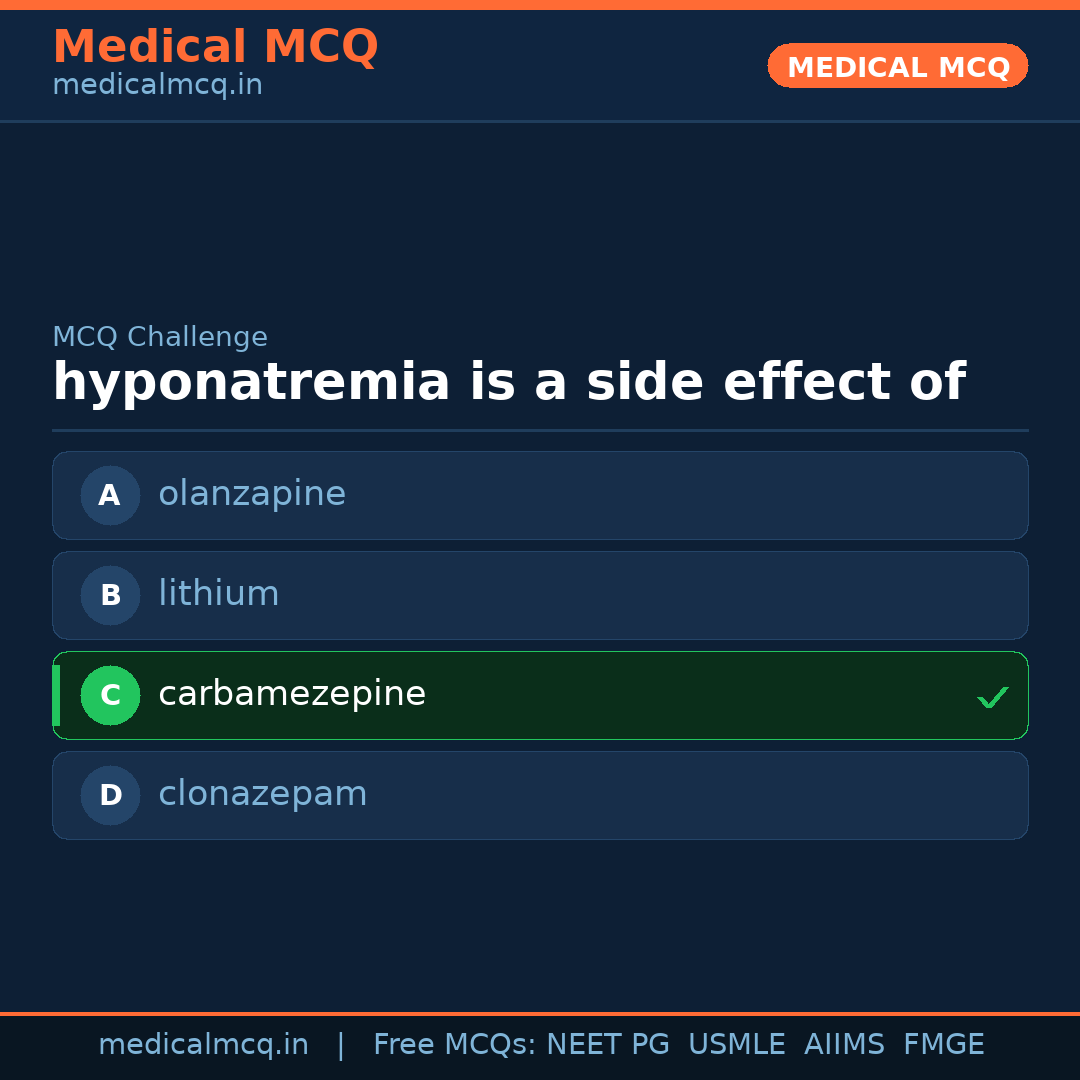Screen dimensions: 1080x1080
Task: Click the FMGE footer text
Action: click(x=943, y=1045)
